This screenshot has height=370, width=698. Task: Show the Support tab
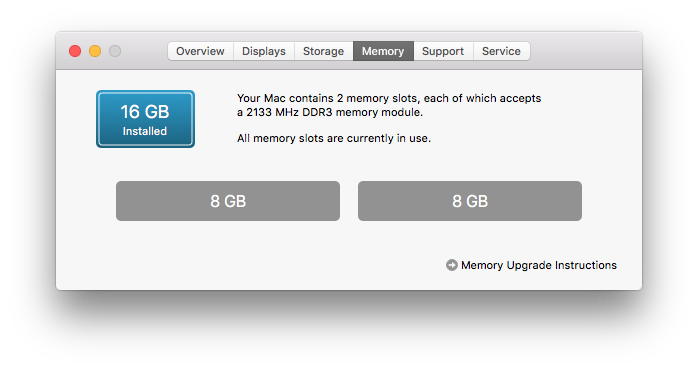[x=443, y=51]
